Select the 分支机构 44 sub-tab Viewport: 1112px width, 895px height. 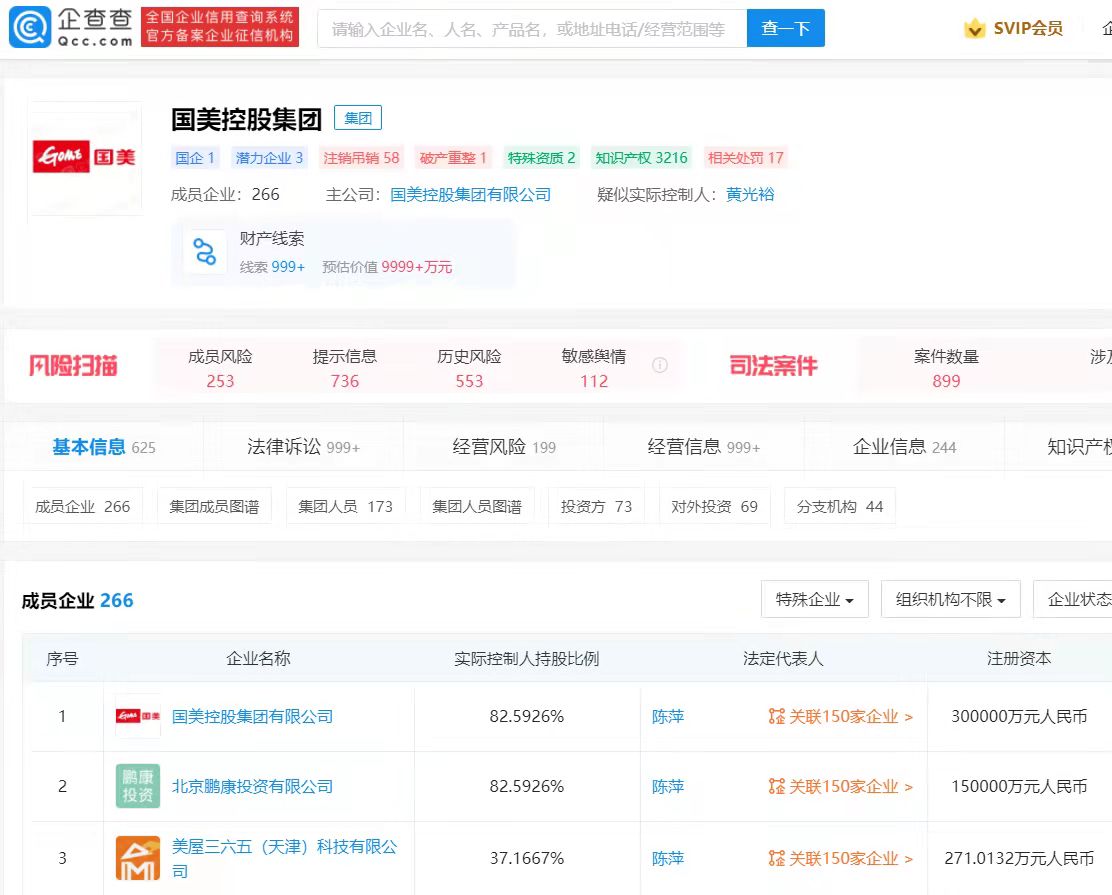[840, 506]
